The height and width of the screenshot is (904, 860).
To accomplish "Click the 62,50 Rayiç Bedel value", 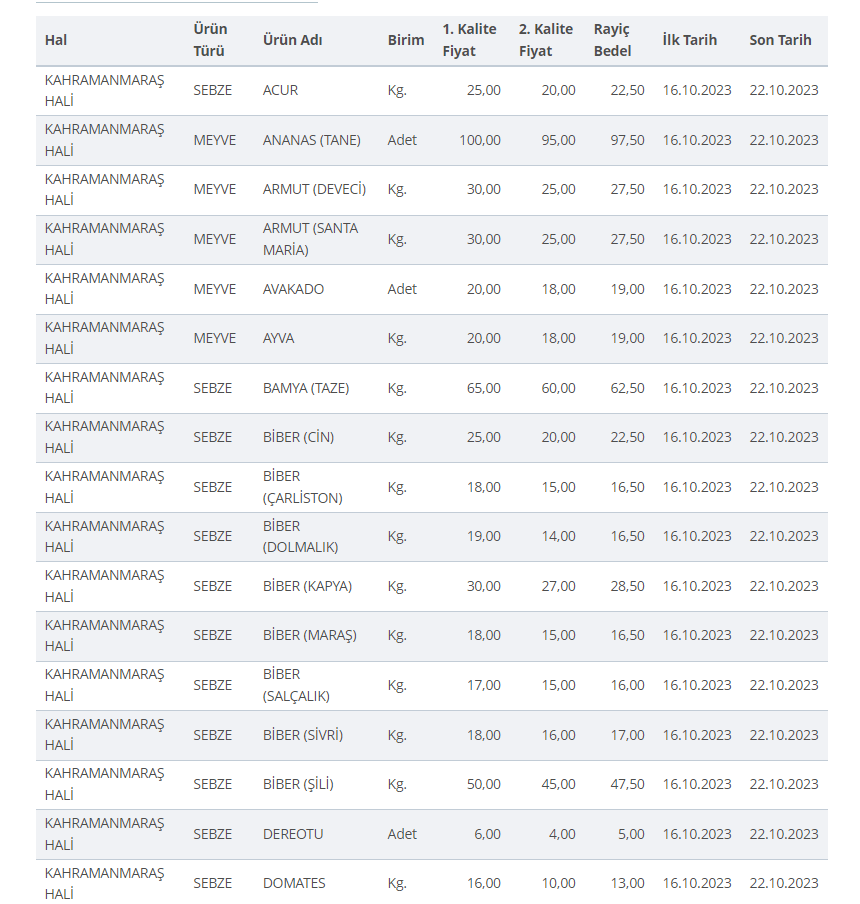I will coord(628,388).
